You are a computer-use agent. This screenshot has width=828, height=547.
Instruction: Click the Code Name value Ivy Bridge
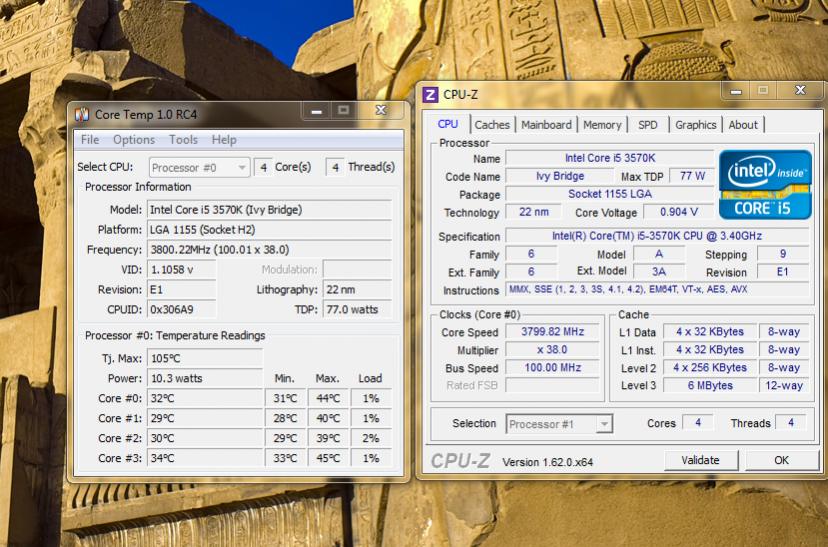560,176
